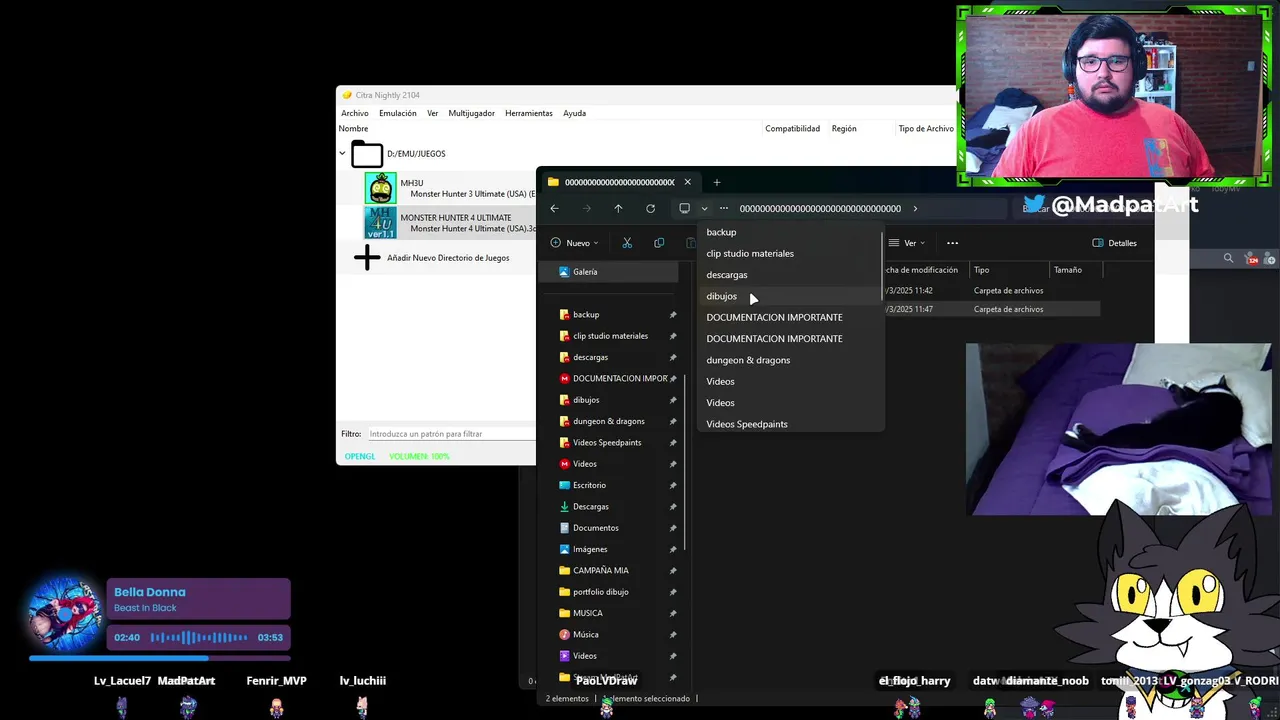Click the up-one-level arrow in Explorer

(x=618, y=209)
